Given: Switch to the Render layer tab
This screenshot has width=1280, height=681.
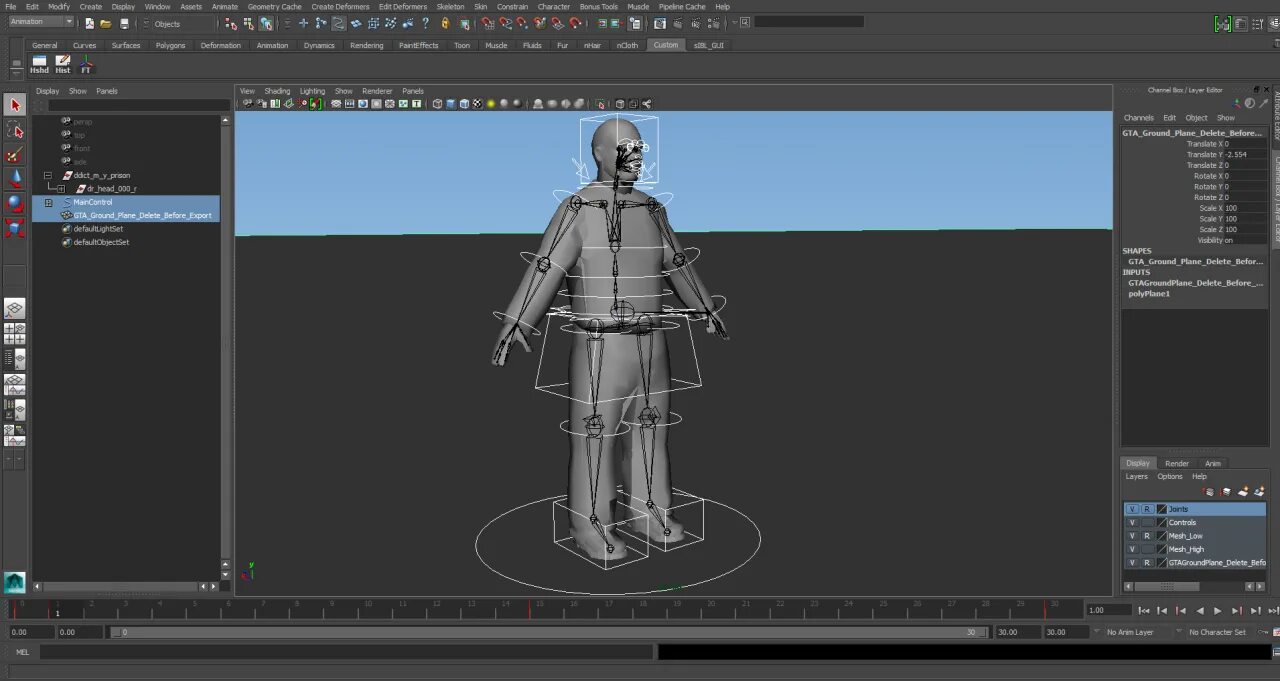Looking at the screenshot, I should pyautogui.click(x=1177, y=463).
